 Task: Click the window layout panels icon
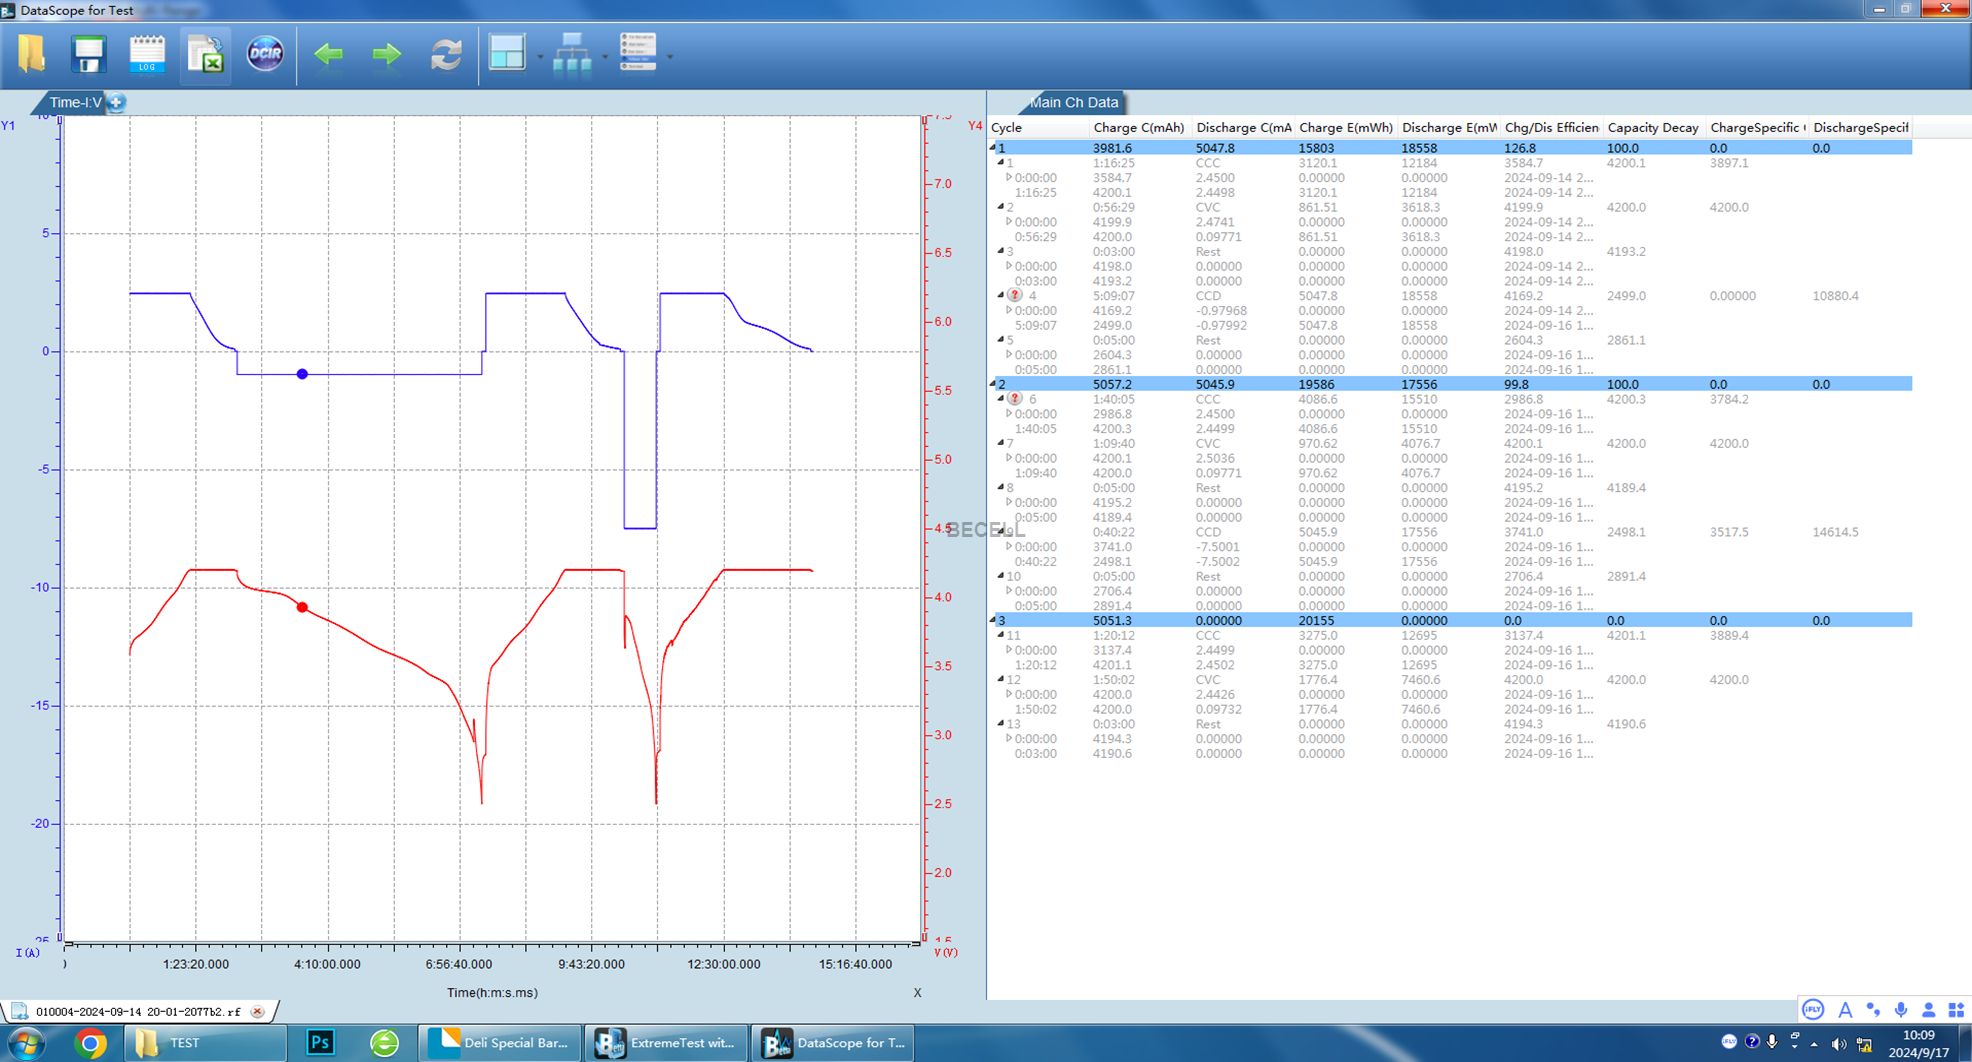[x=507, y=53]
